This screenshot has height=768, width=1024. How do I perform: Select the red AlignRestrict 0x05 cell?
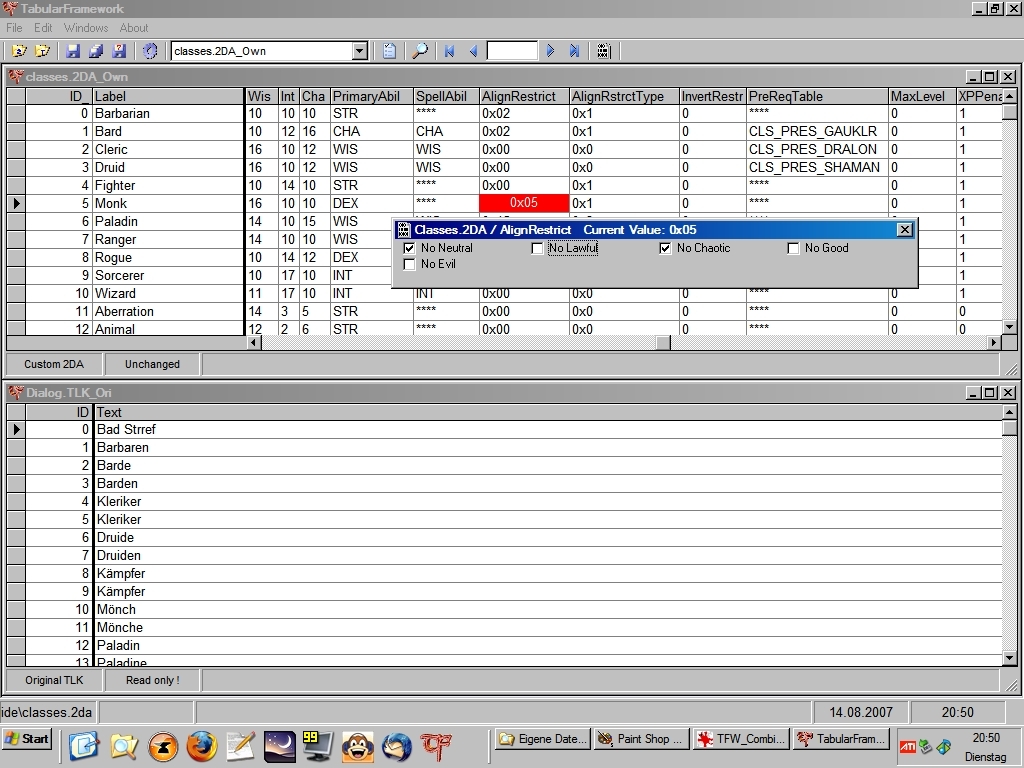(524, 203)
